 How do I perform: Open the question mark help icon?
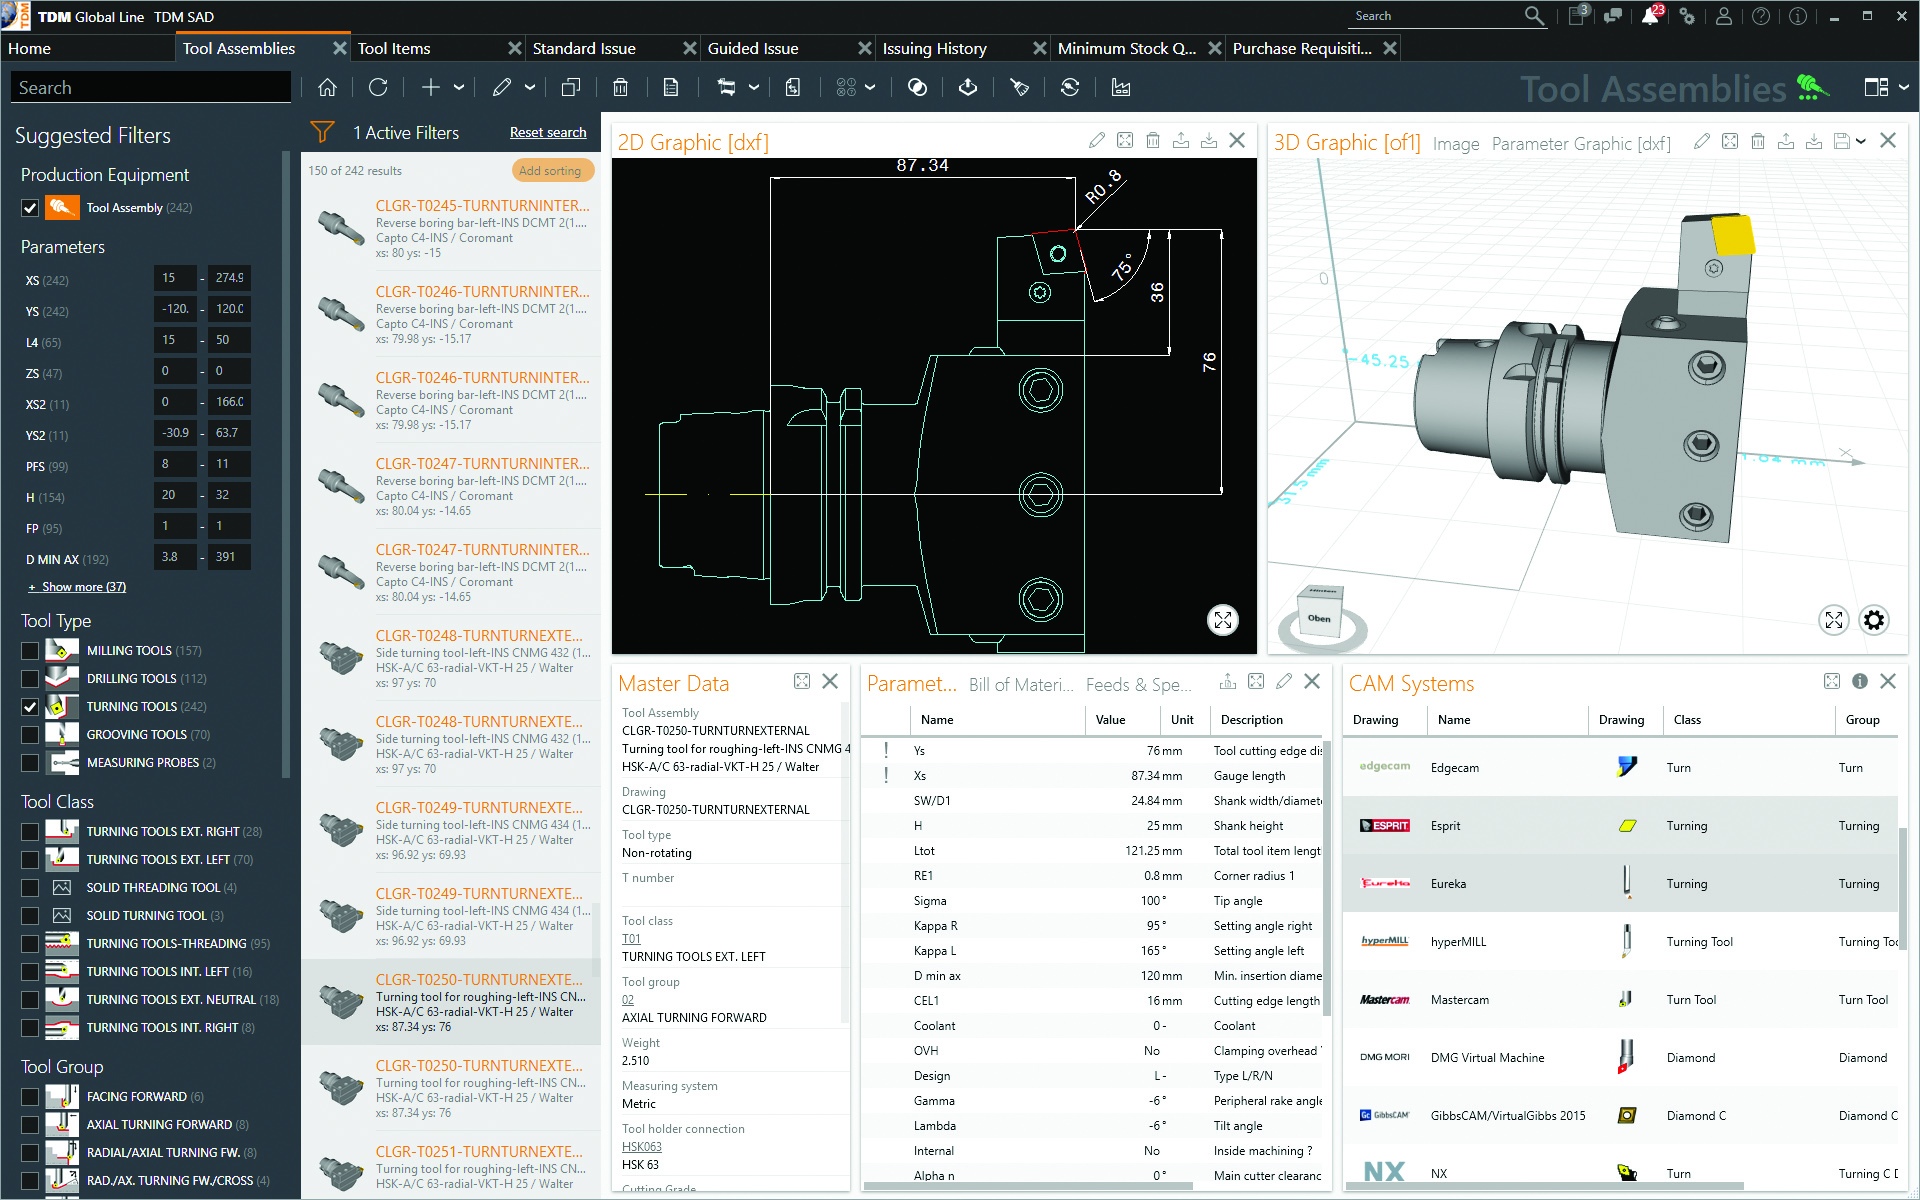[1761, 16]
